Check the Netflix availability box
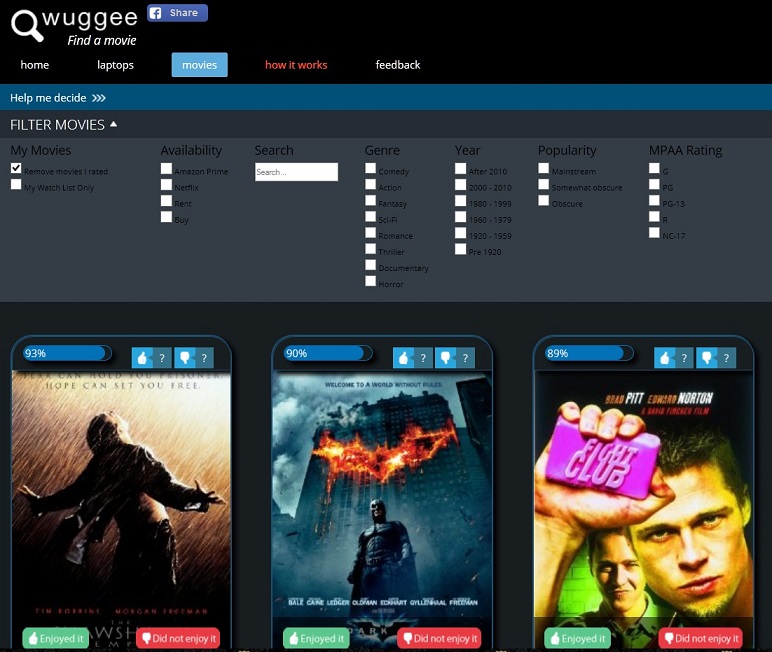 [x=166, y=185]
